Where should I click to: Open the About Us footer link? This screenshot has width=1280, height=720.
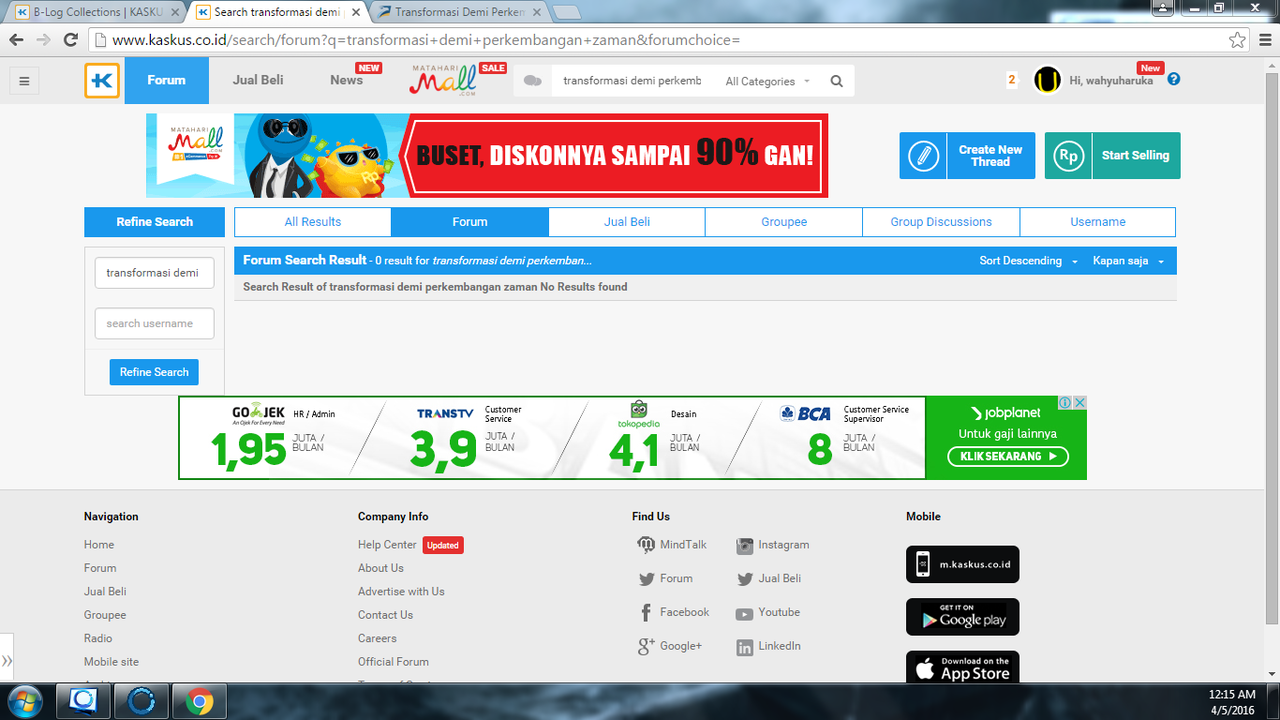(381, 568)
